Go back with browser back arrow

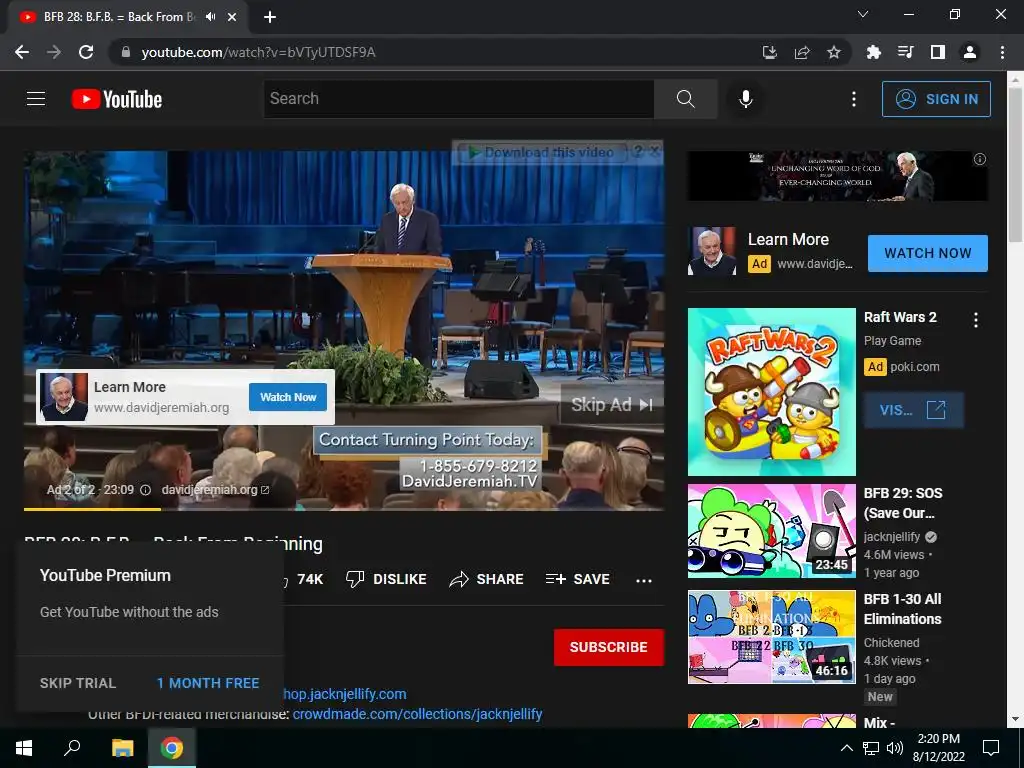pos(22,52)
